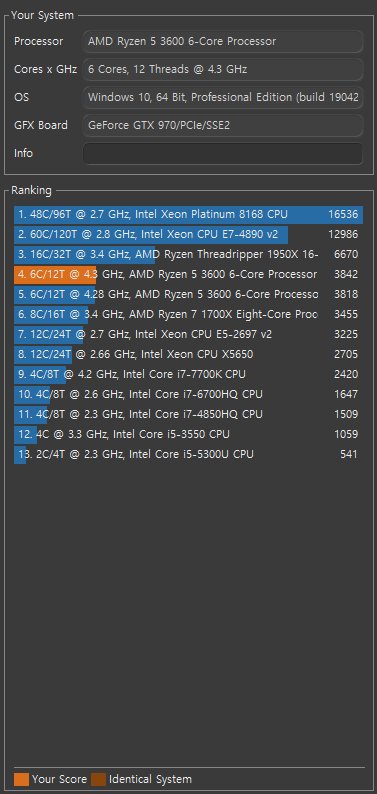Select the Core i7-7700K ranking row
This screenshot has height=794, width=377.
click(188, 374)
